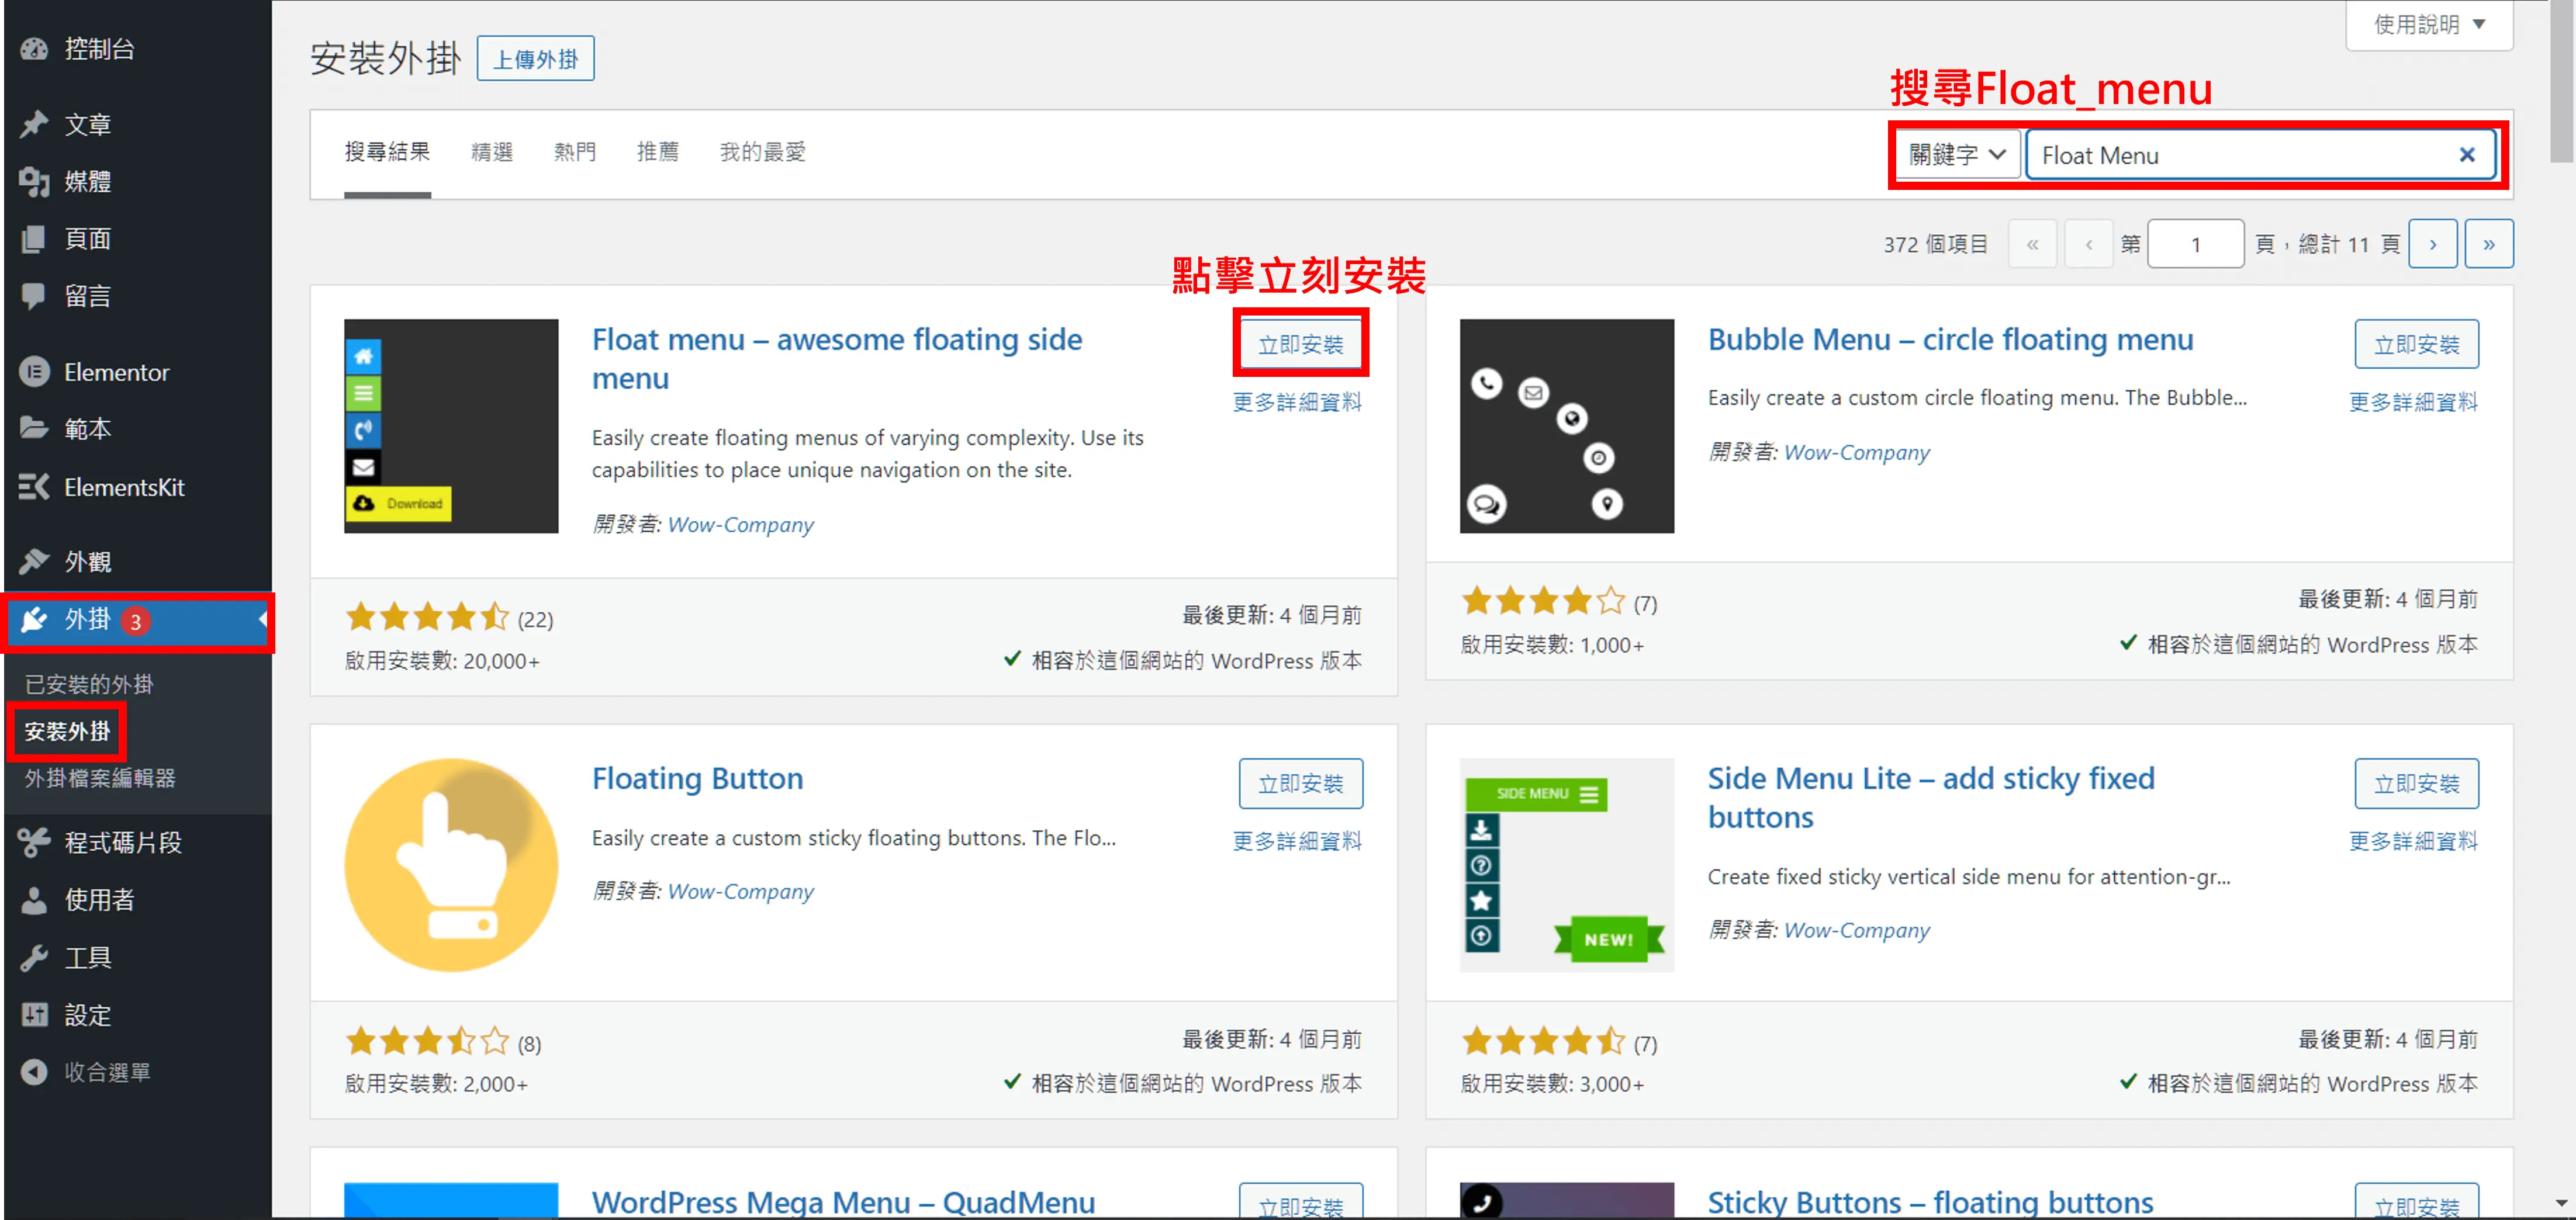Click the Floating Button hand thumbnail
Image resolution: width=2576 pixels, height=1220 pixels.
point(451,865)
